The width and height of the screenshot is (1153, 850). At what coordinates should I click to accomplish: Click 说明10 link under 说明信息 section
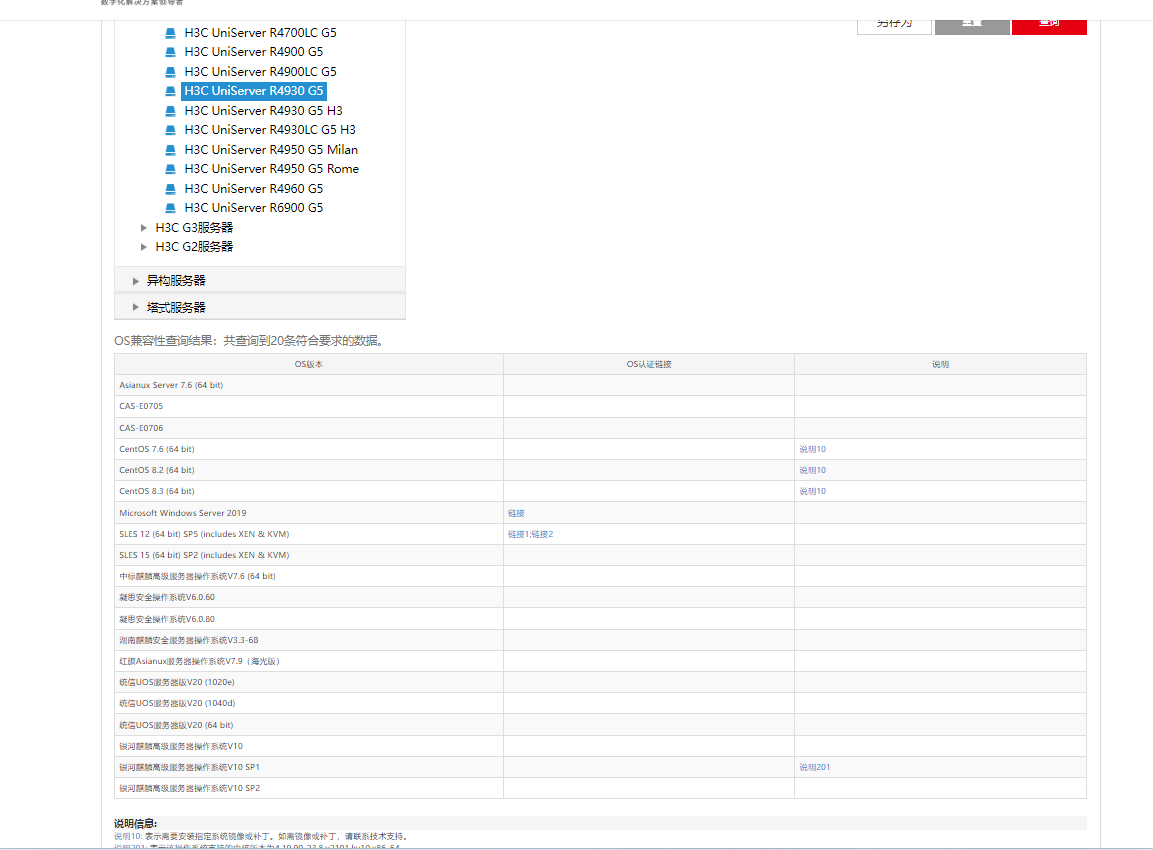(x=127, y=837)
